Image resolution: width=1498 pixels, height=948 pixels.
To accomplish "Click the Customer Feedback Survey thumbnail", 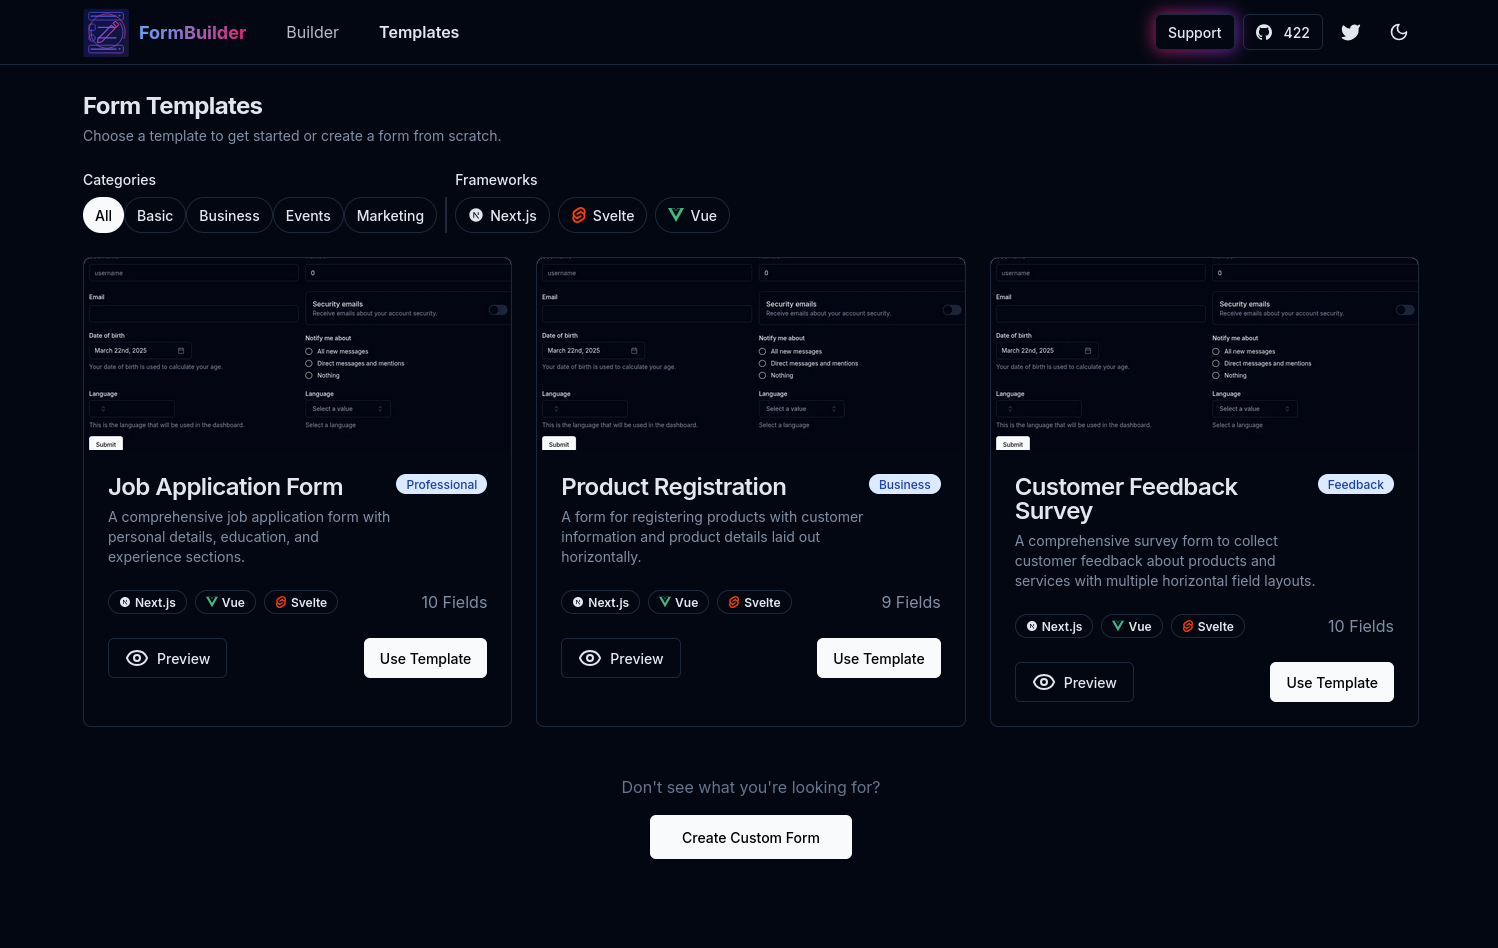I will [x=1204, y=354].
